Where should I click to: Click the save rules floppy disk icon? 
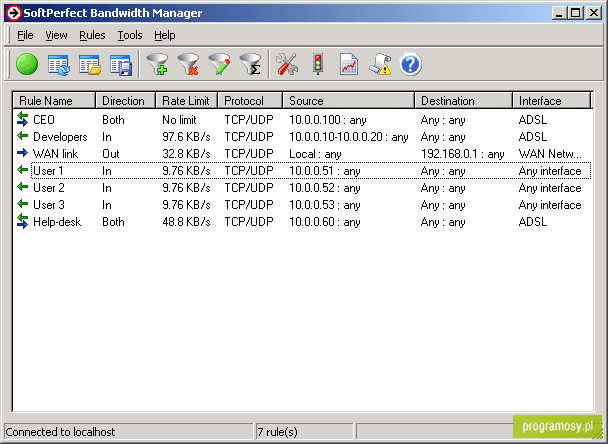tap(121, 65)
